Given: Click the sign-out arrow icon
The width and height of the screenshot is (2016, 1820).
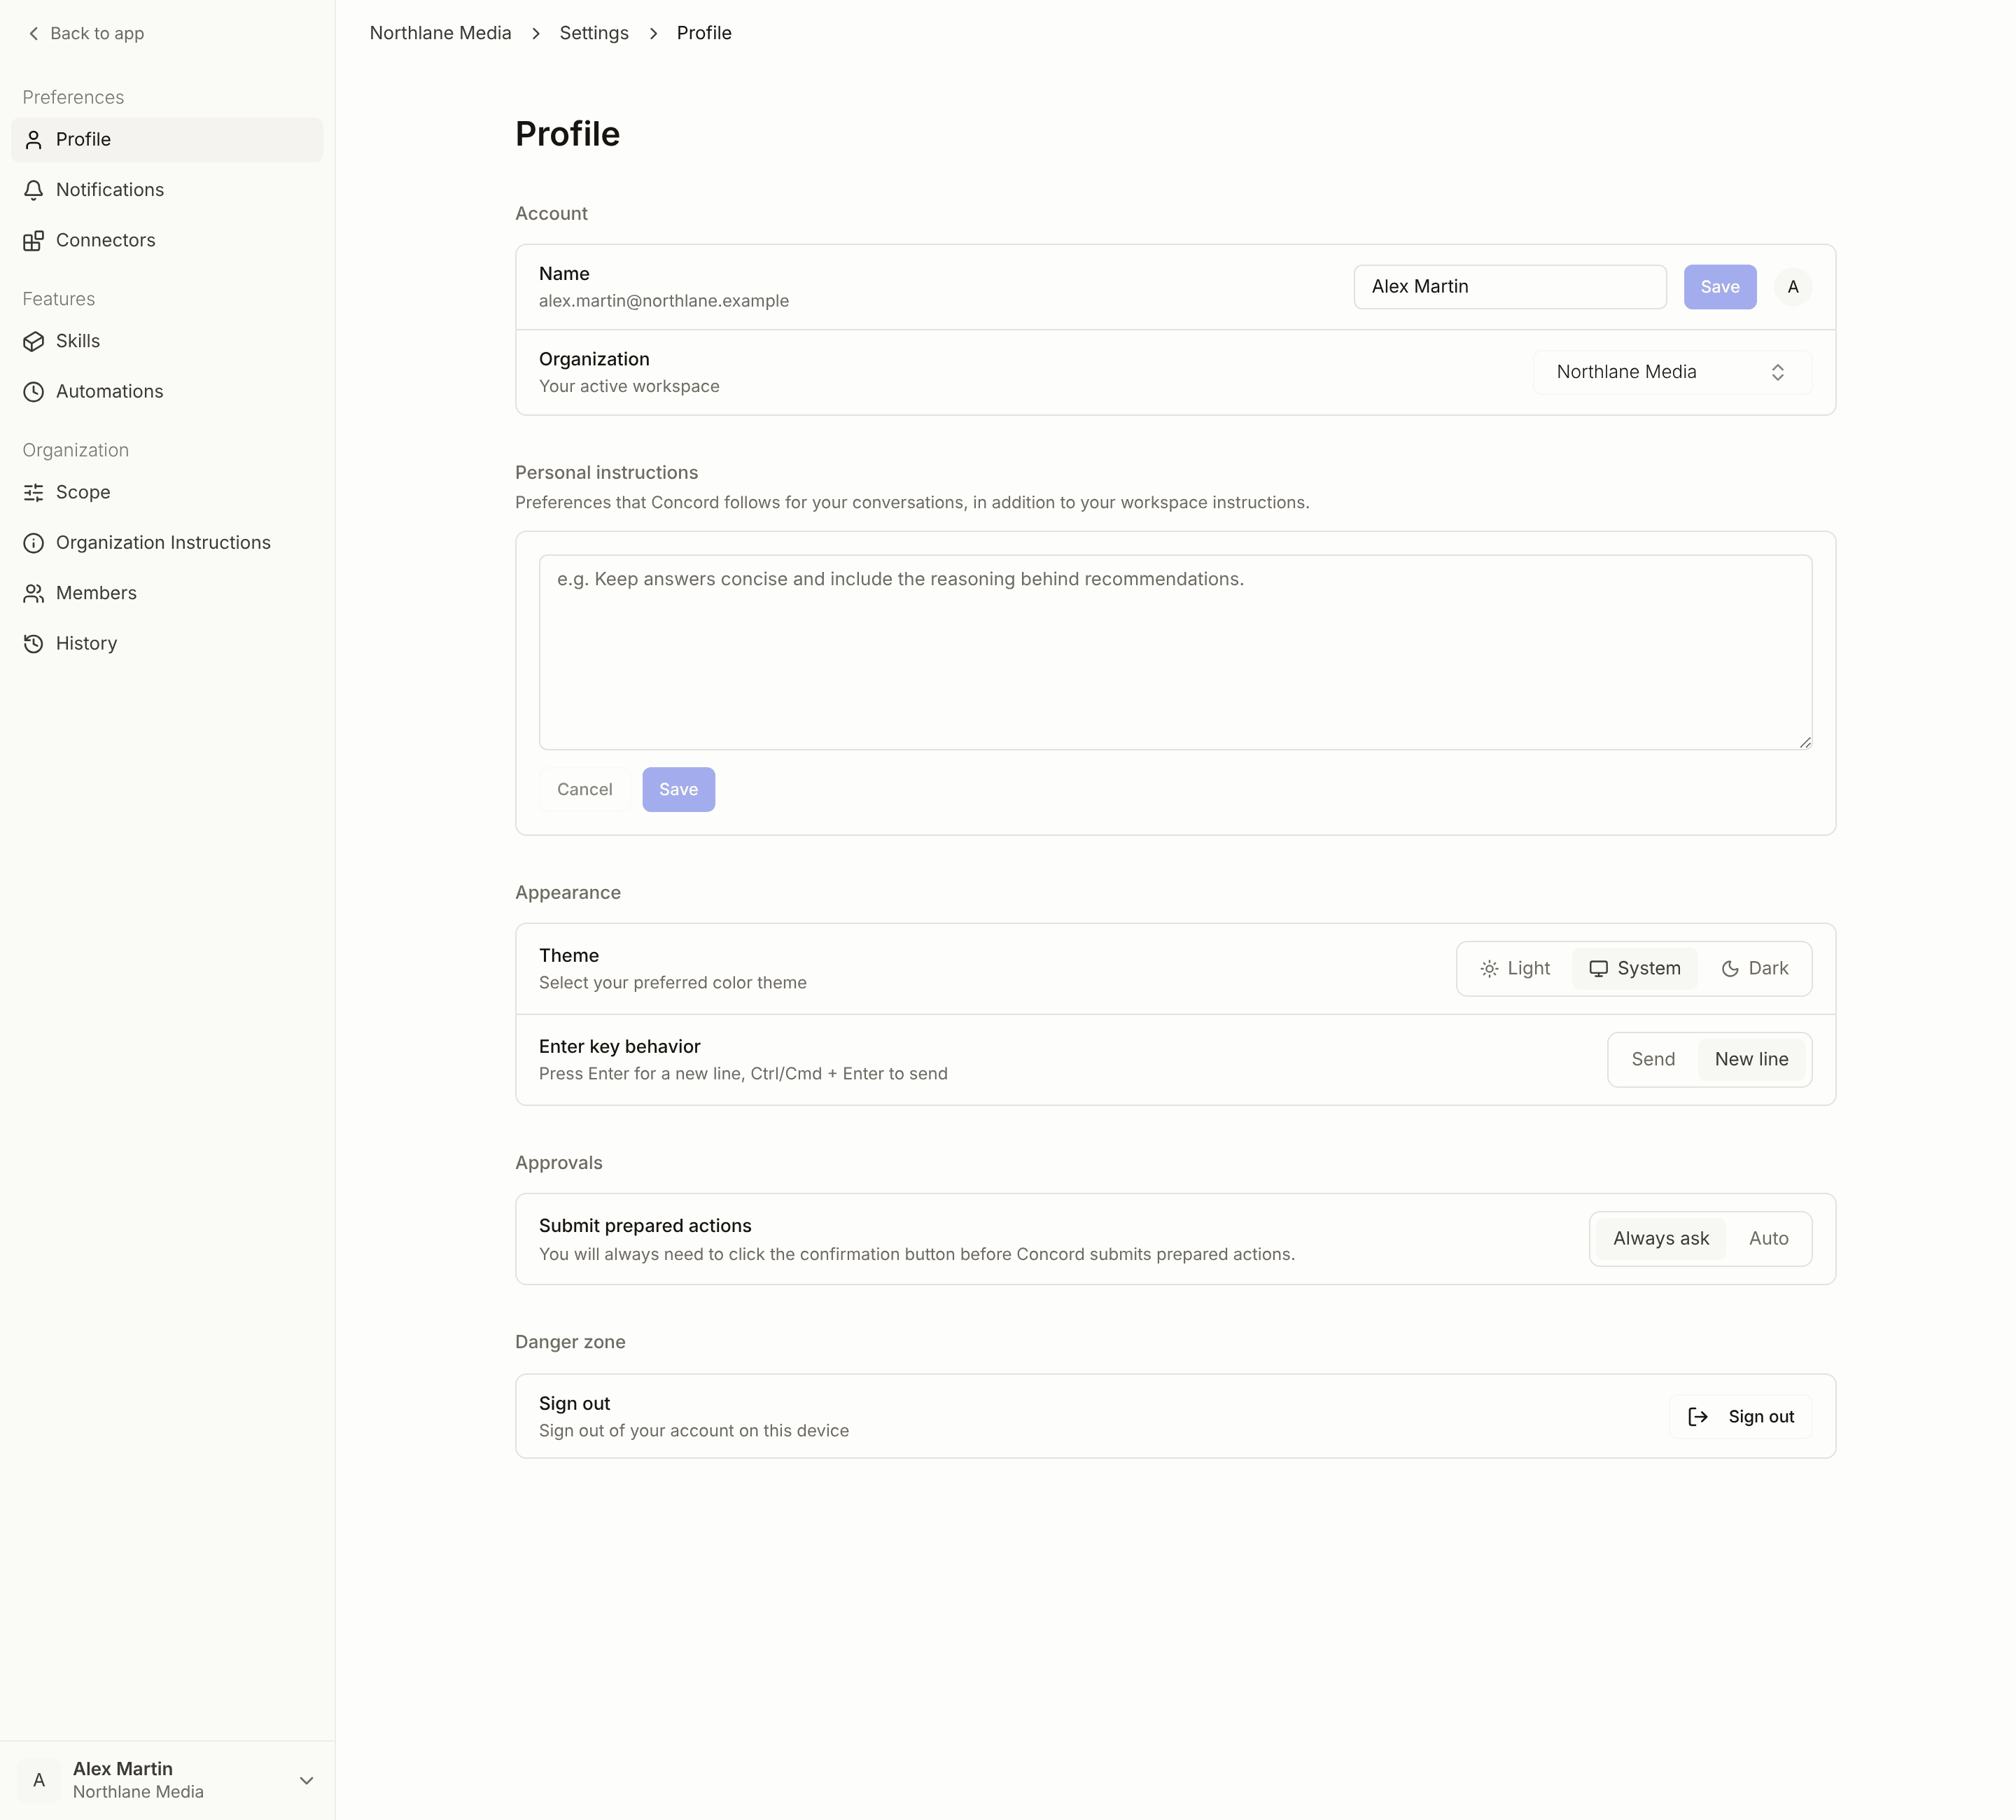Looking at the screenshot, I should click(x=1698, y=1417).
